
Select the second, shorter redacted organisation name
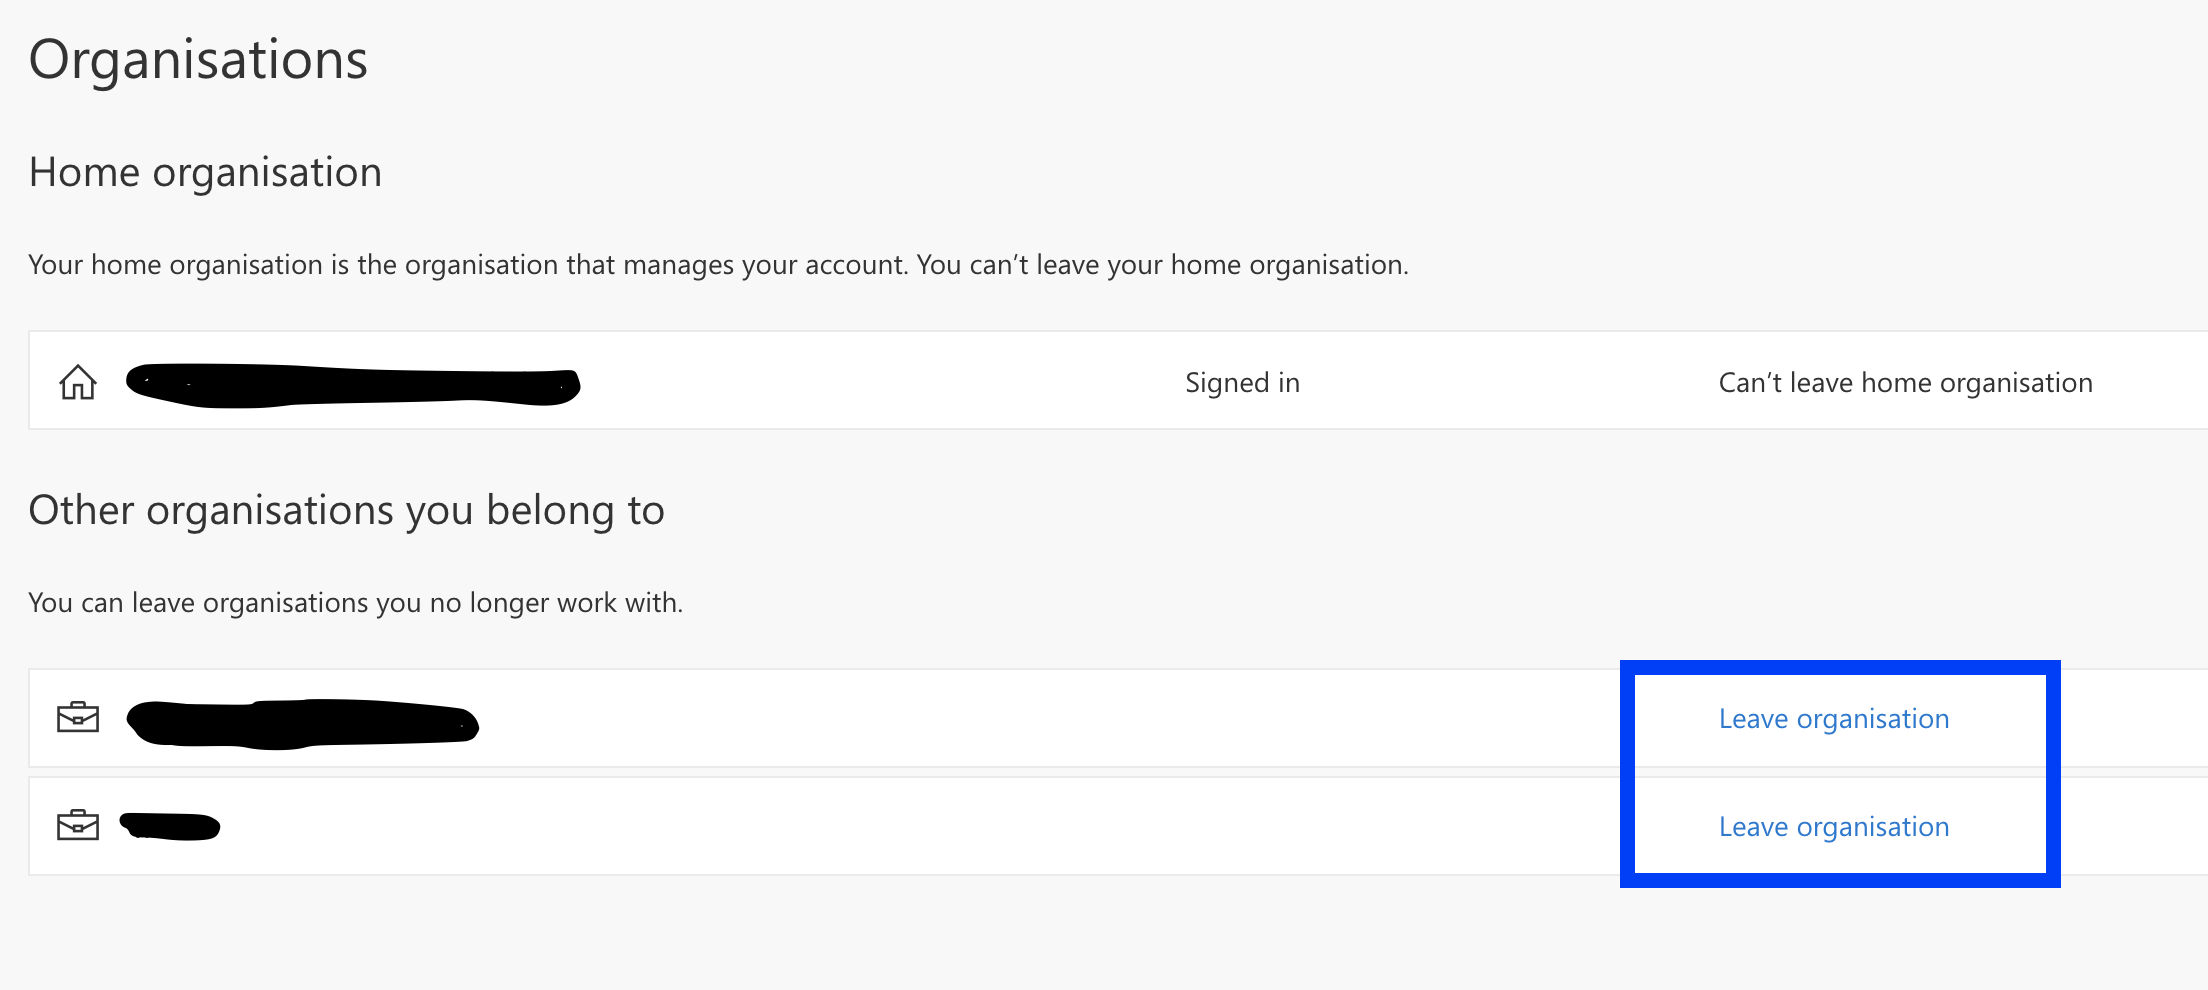click(x=170, y=827)
